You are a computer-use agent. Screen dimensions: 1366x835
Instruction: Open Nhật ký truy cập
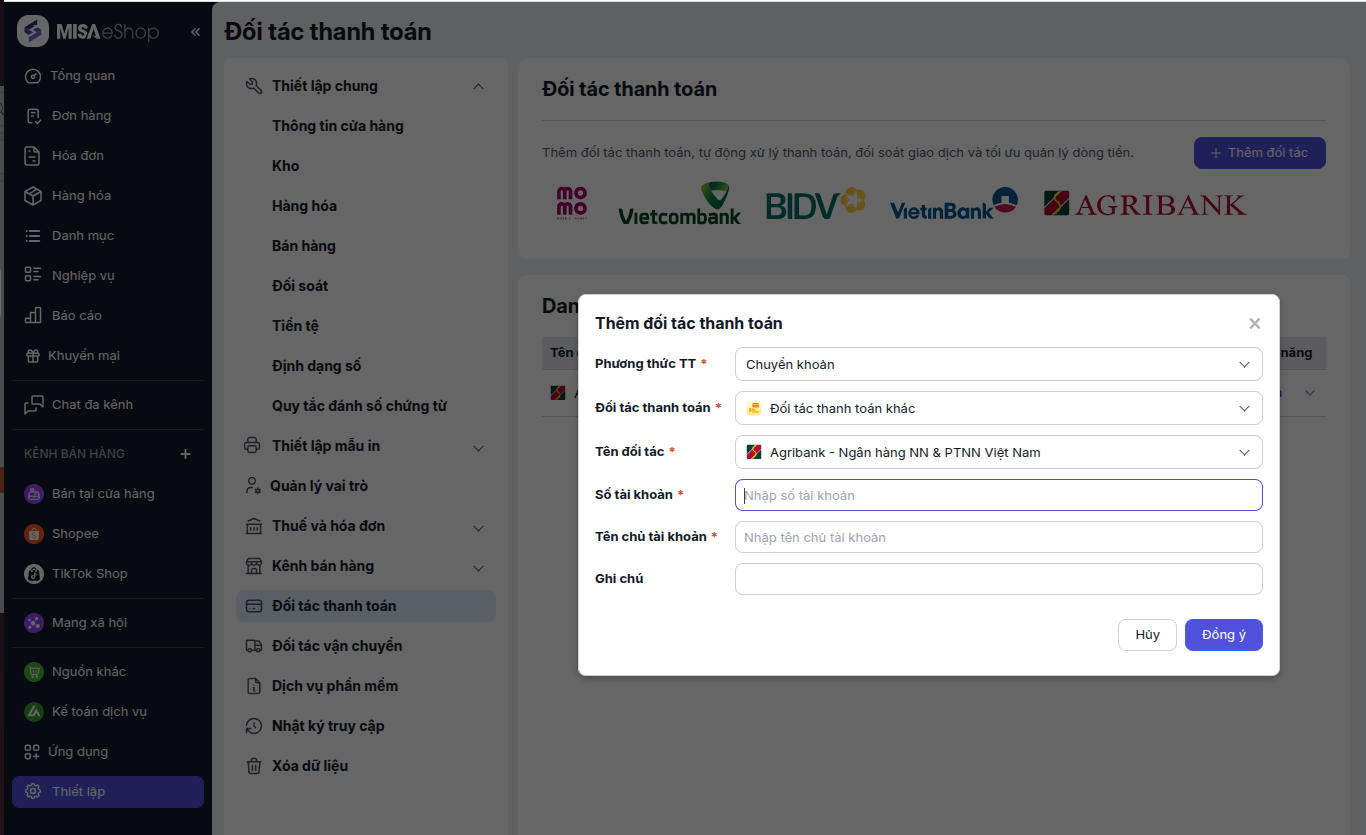tap(328, 726)
